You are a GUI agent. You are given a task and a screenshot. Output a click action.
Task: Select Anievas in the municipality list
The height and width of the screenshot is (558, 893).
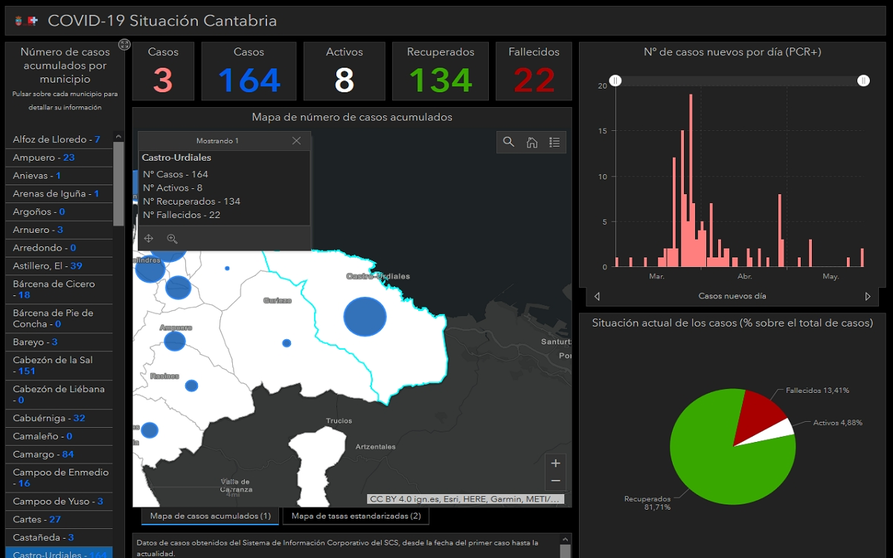point(59,175)
